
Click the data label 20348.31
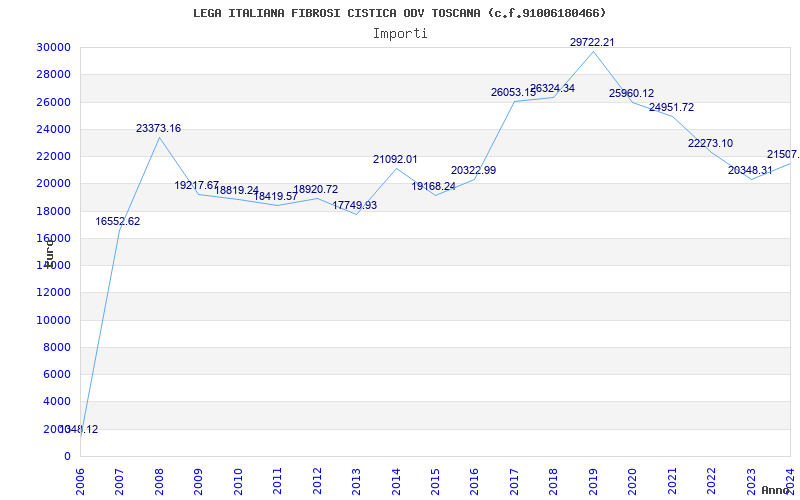(750, 170)
